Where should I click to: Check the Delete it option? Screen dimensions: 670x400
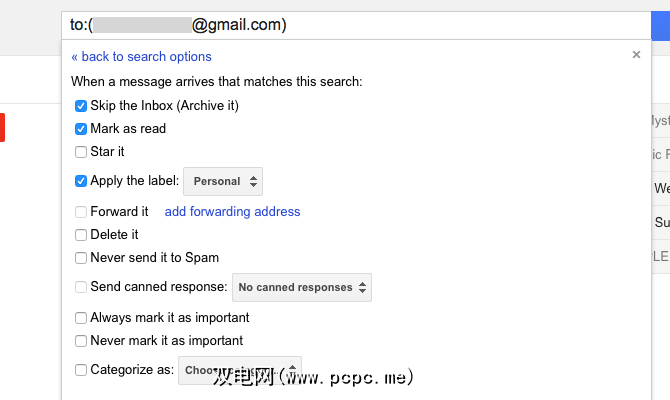(x=81, y=235)
